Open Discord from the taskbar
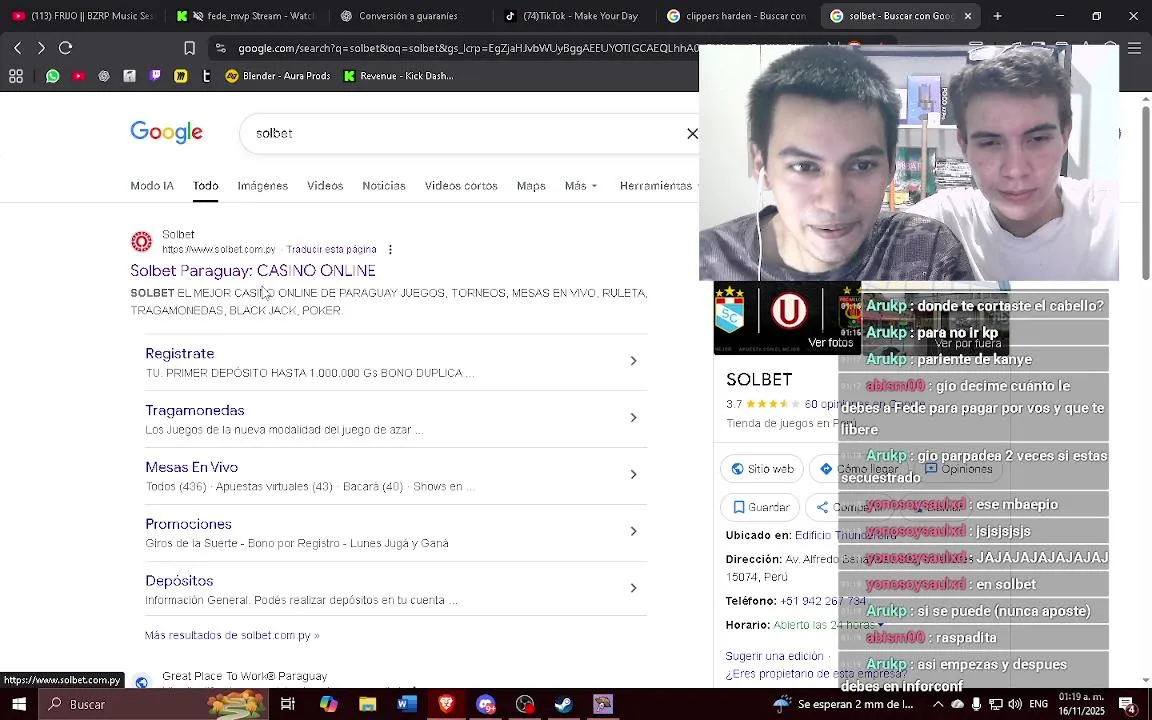1152x720 pixels. (486, 704)
